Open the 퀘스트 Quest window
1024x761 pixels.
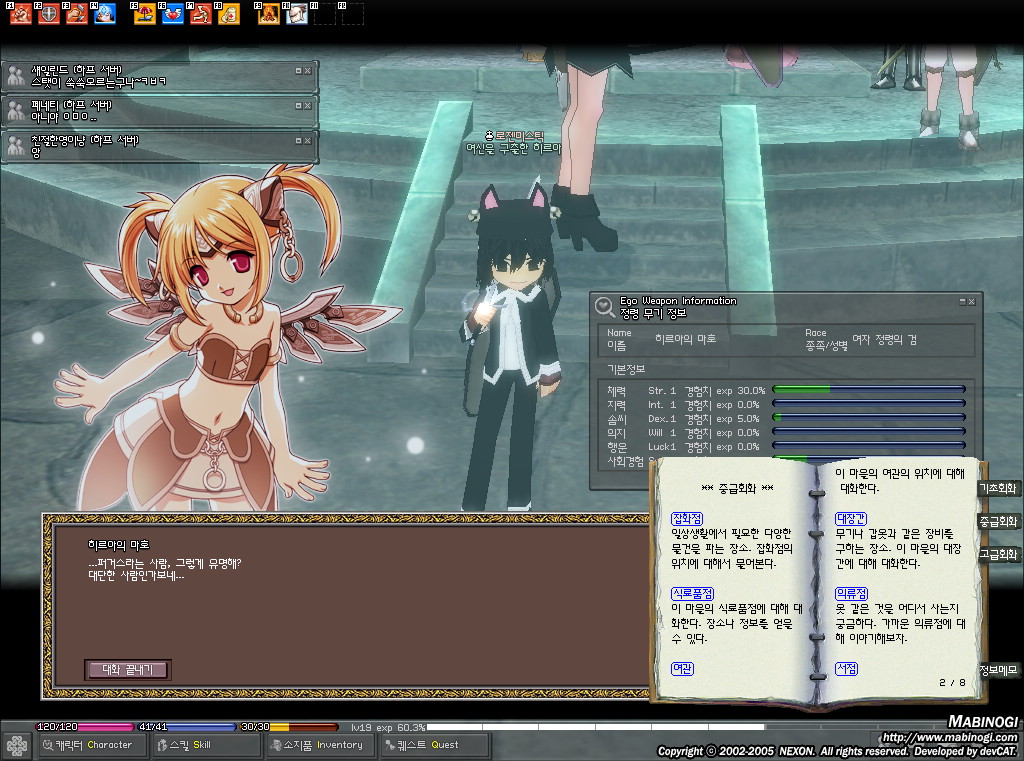(x=436, y=745)
